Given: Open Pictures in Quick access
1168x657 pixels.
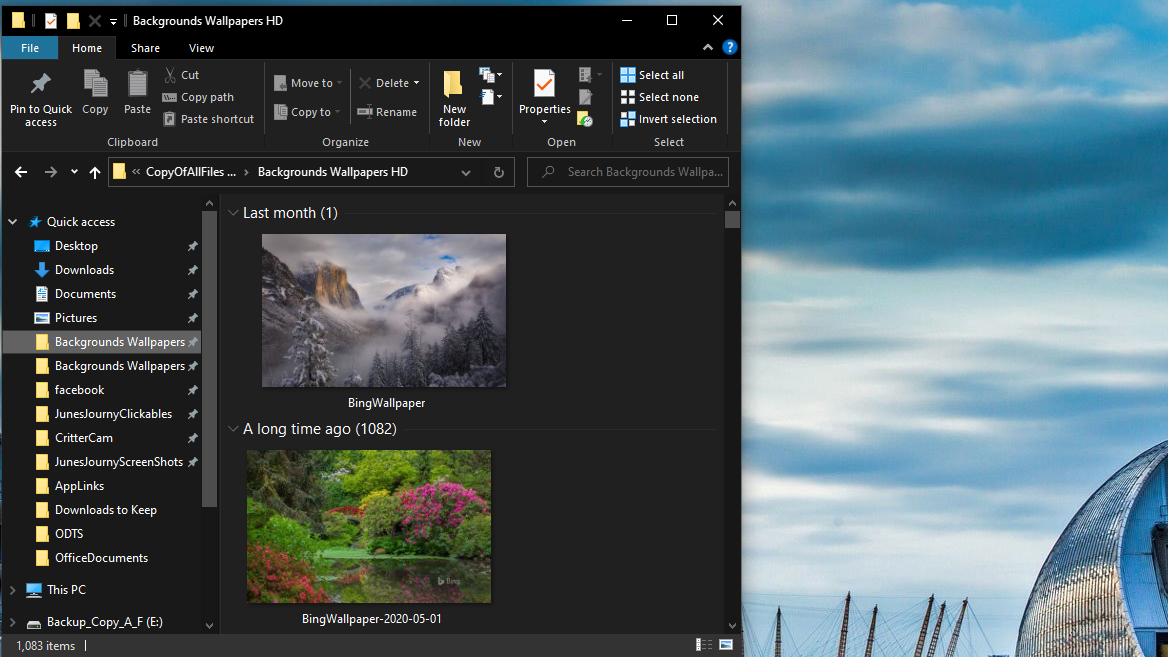Looking at the screenshot, I should [x=76, y=318].
